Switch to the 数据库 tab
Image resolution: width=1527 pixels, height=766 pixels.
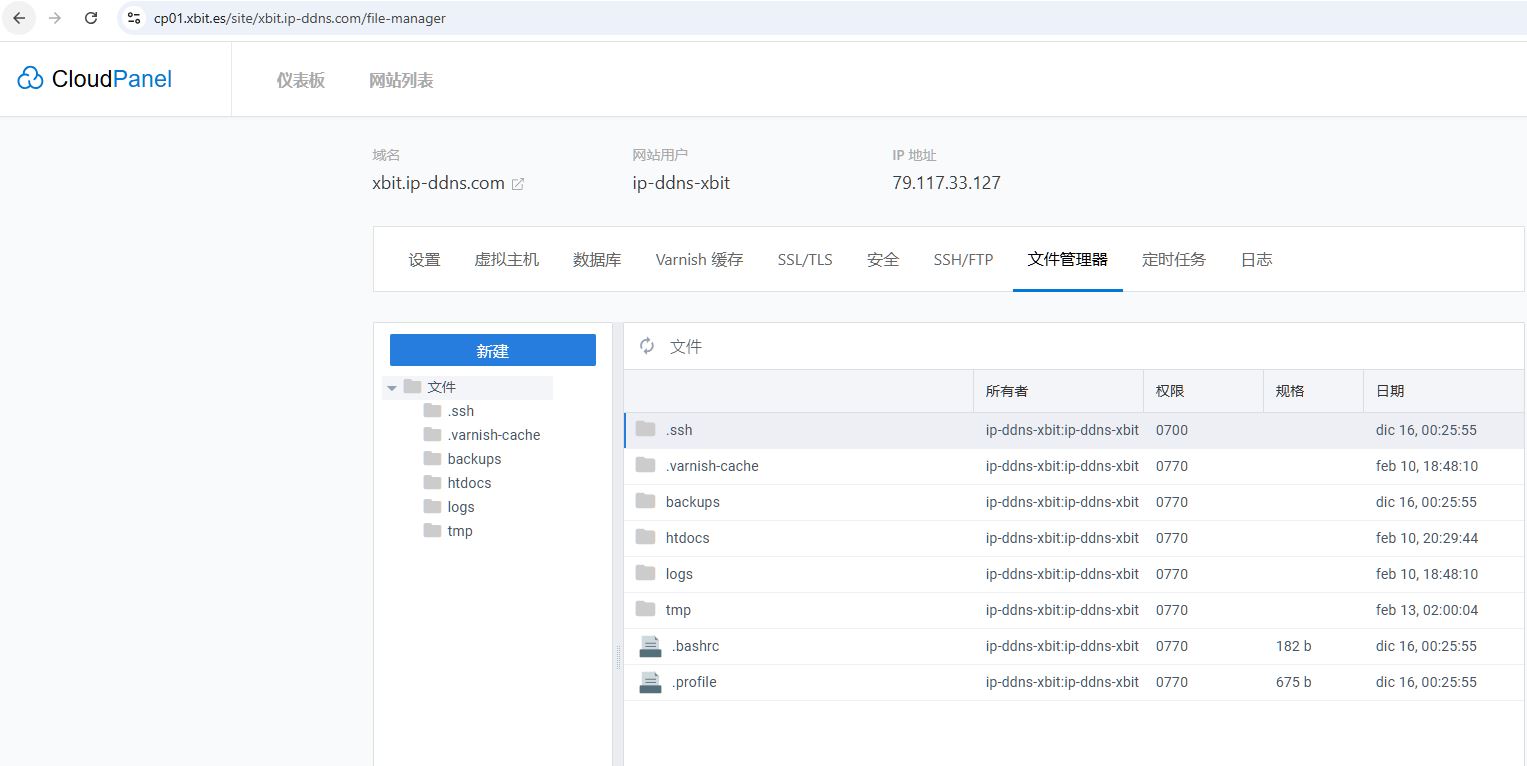597,259
